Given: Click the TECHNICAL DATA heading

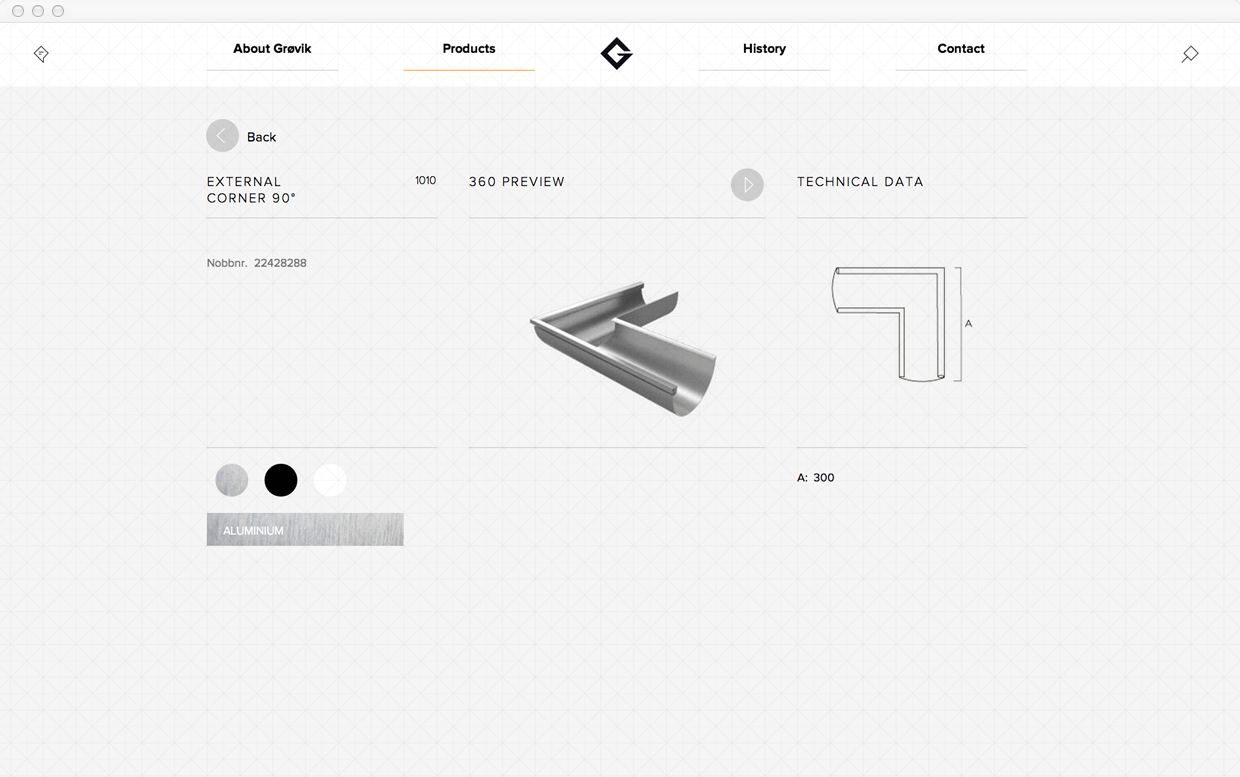Looking at the screenshot, I should click(860, 182).
